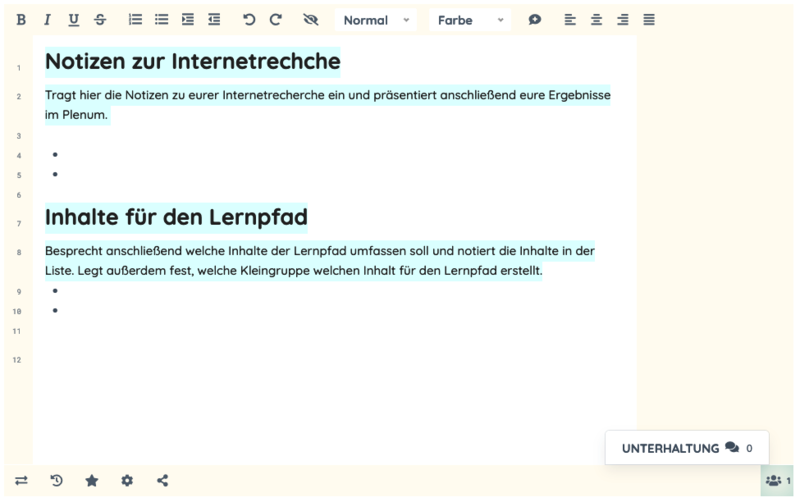Save revision with the star icon

(92, 481)
